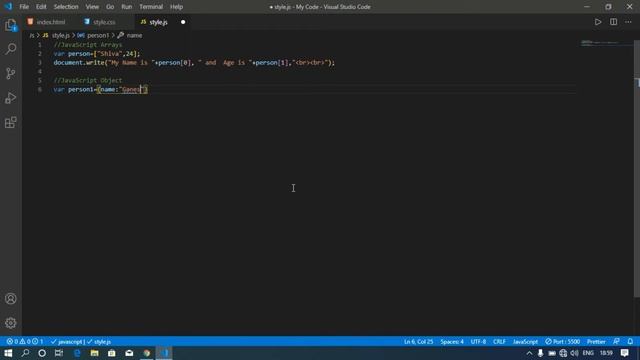This screenshot has height=360, width=640.
Task: Open the editor More Actions ellipsis
Action: point(628,22)
